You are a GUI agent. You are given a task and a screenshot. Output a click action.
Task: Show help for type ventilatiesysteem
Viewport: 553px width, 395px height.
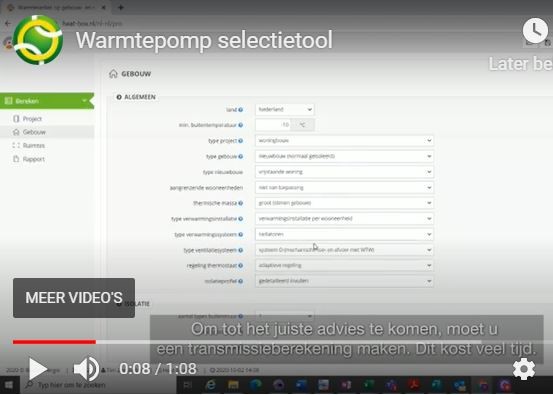[x=241, y=250]
